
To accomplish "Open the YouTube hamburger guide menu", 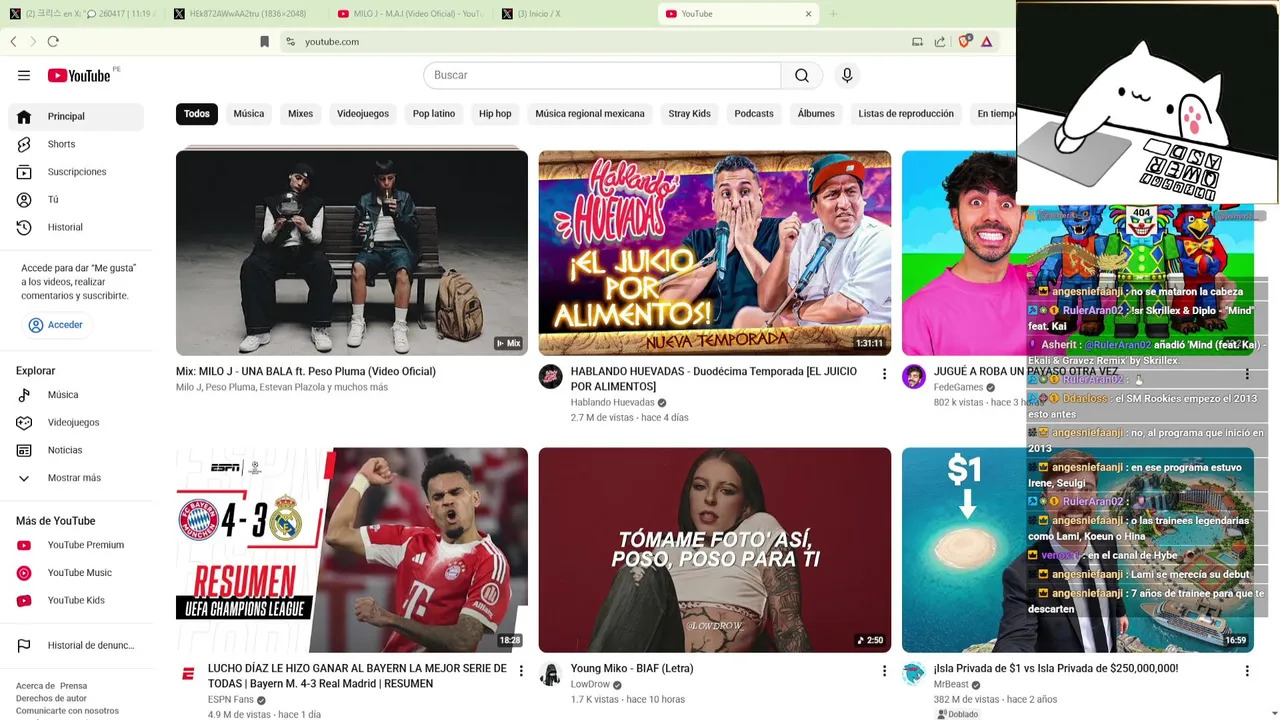I will click(24, 75).
